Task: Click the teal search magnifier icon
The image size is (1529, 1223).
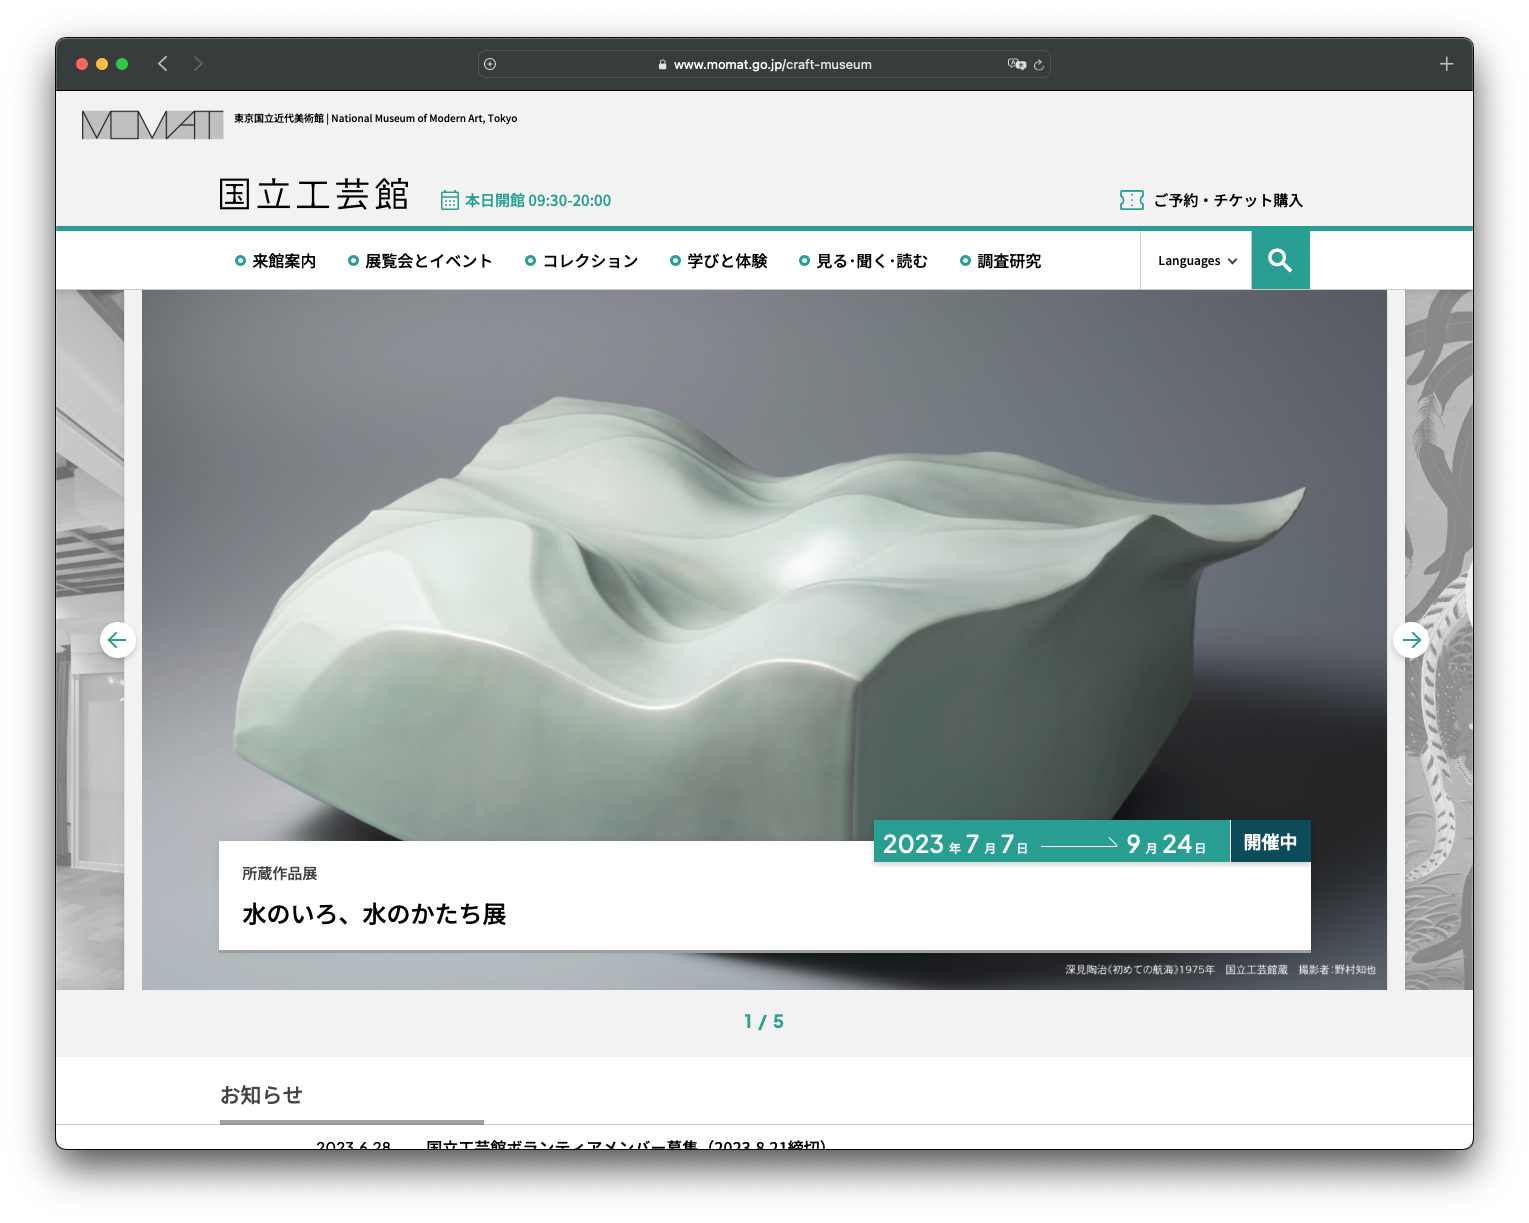Action: 1280,261
